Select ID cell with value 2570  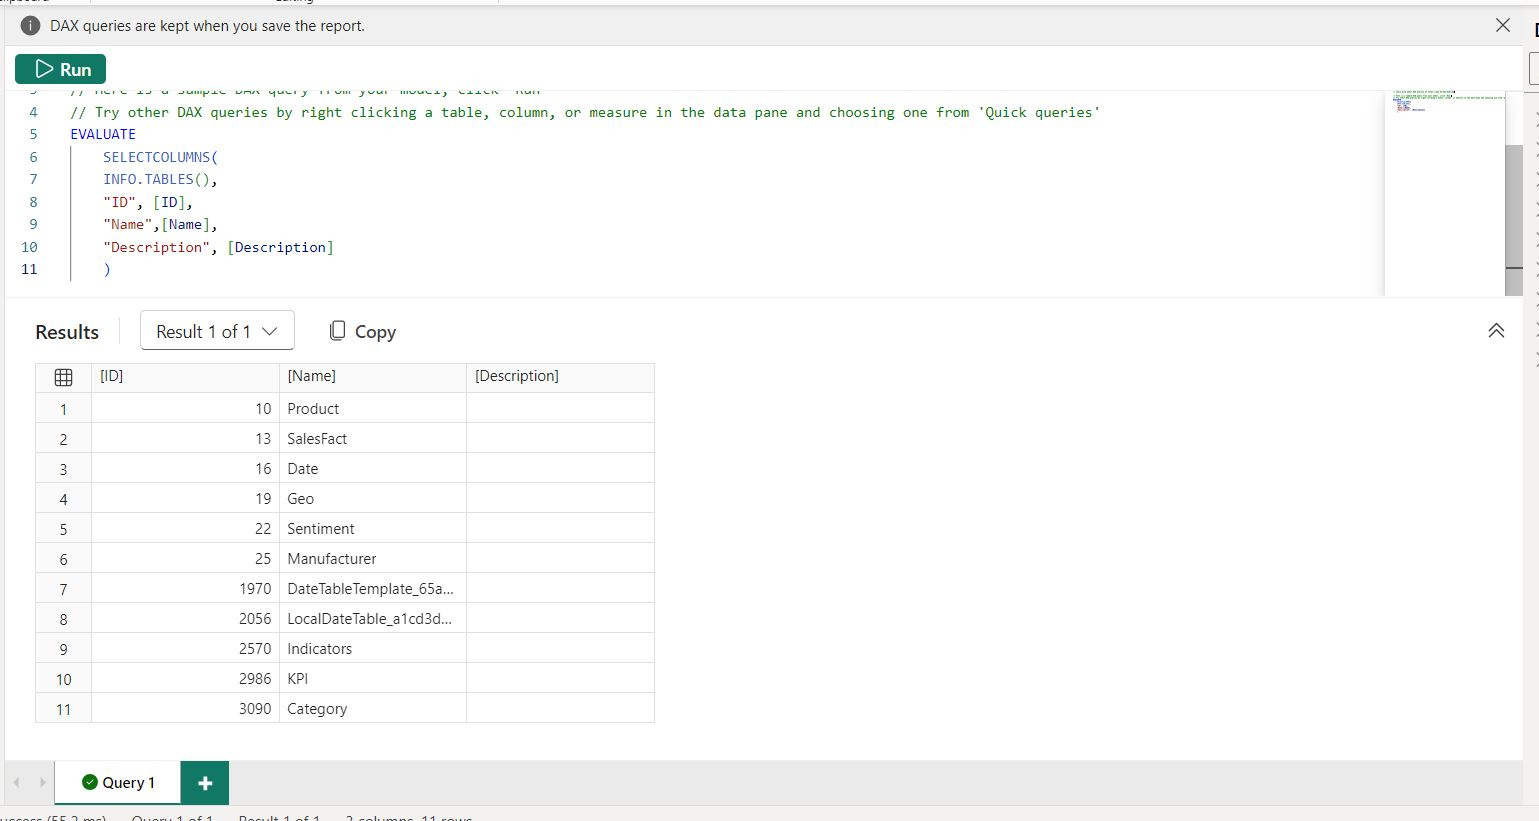tap(185, 648)
